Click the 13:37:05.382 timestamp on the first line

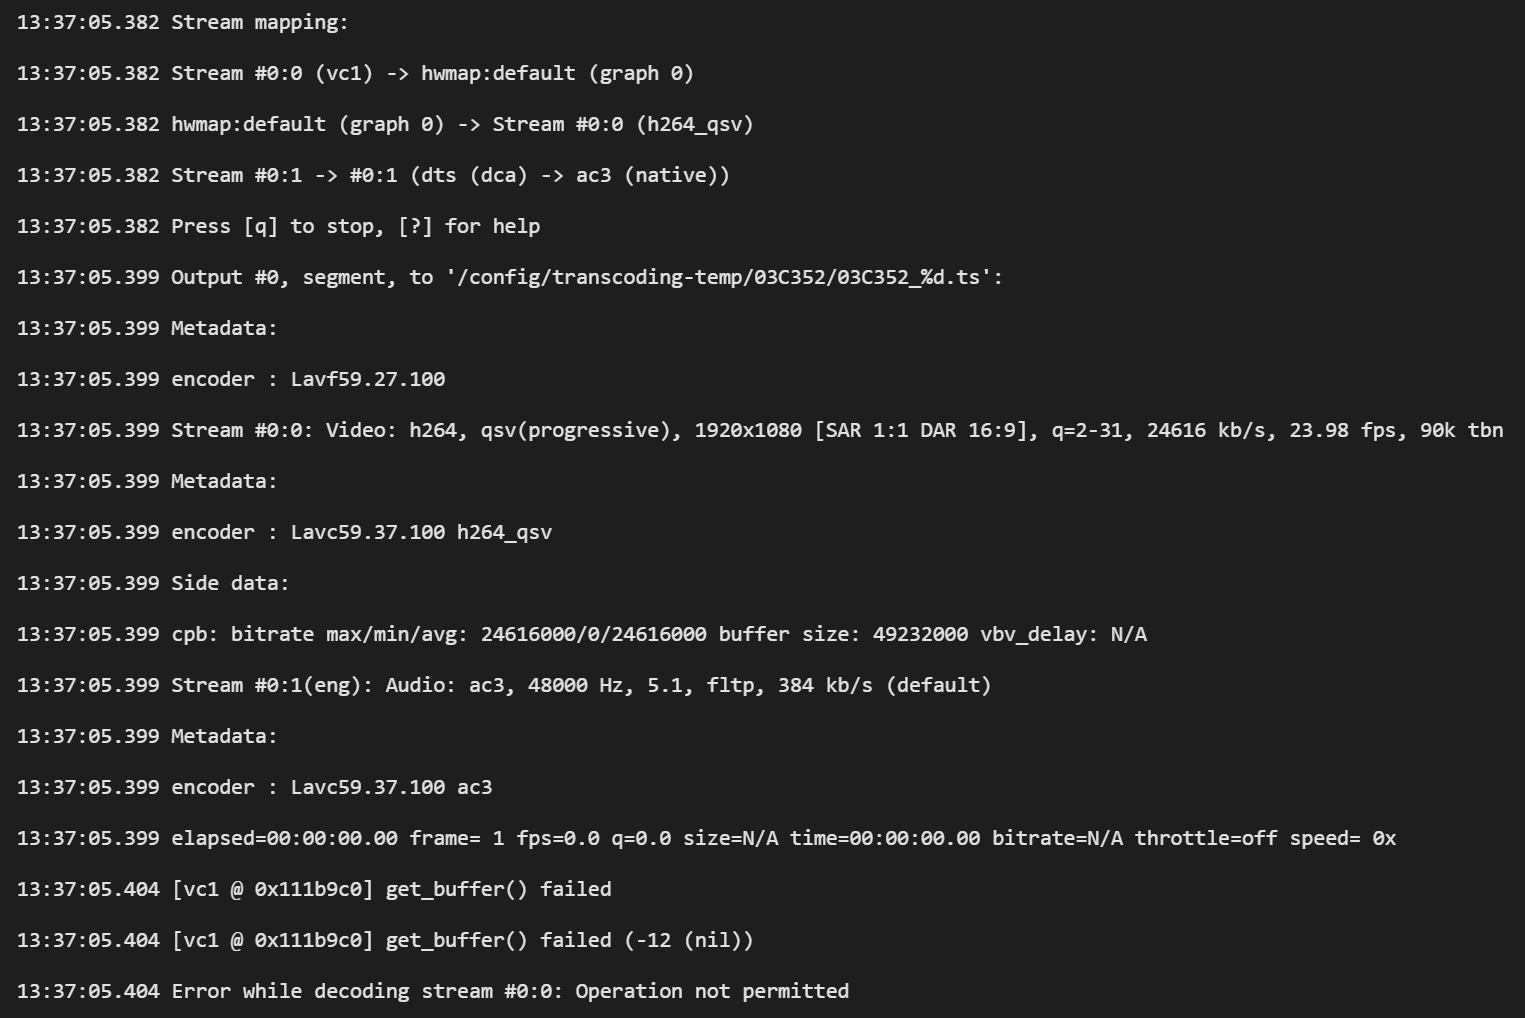pyautogui.click(x=88, y=22)
